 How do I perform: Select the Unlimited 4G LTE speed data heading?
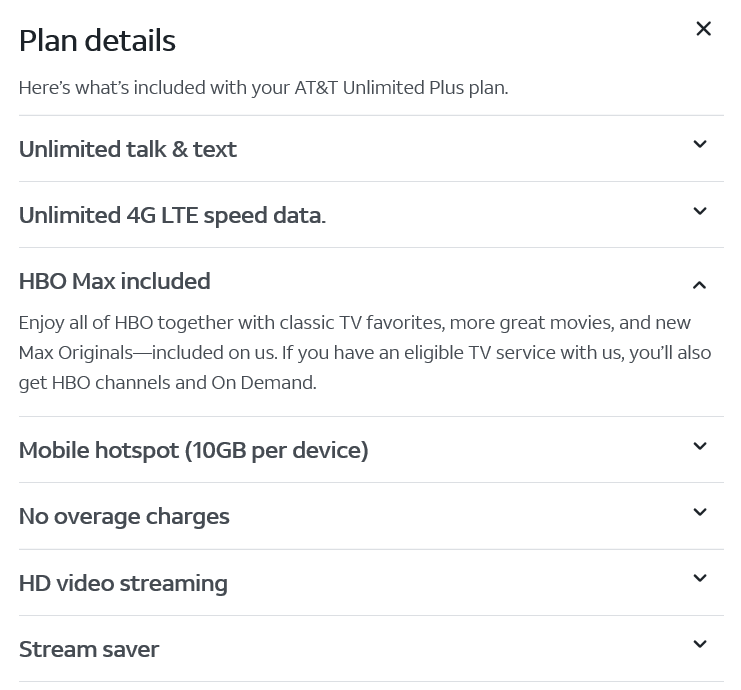point(172,215)
